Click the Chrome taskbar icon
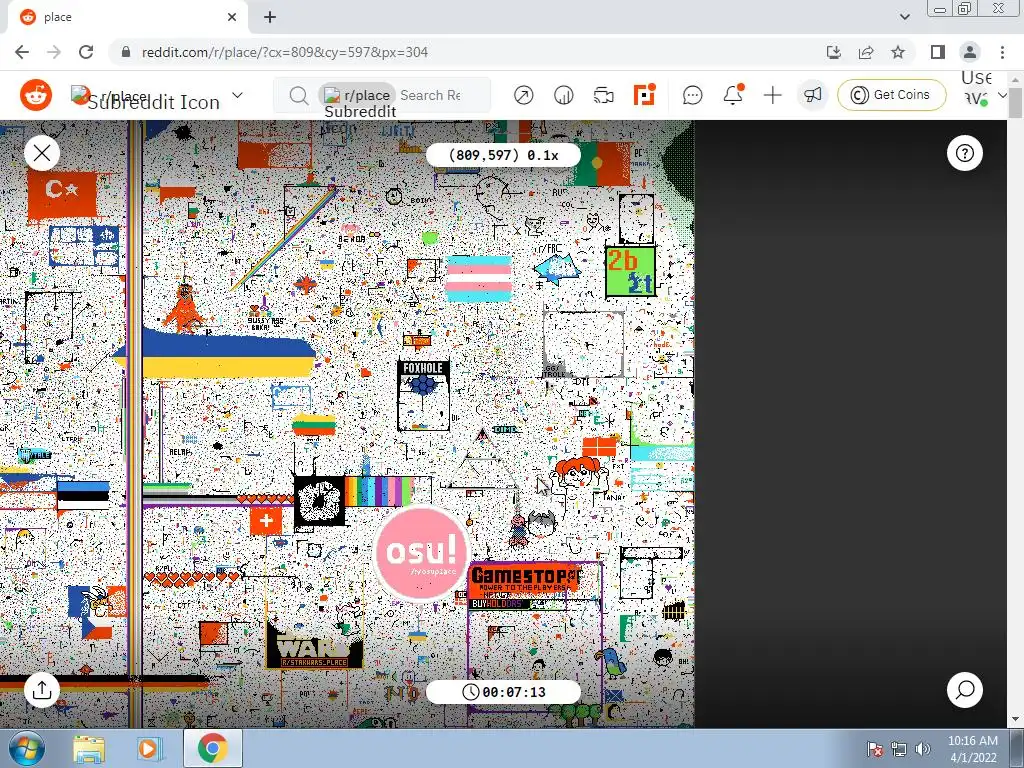 click(213, 748)
